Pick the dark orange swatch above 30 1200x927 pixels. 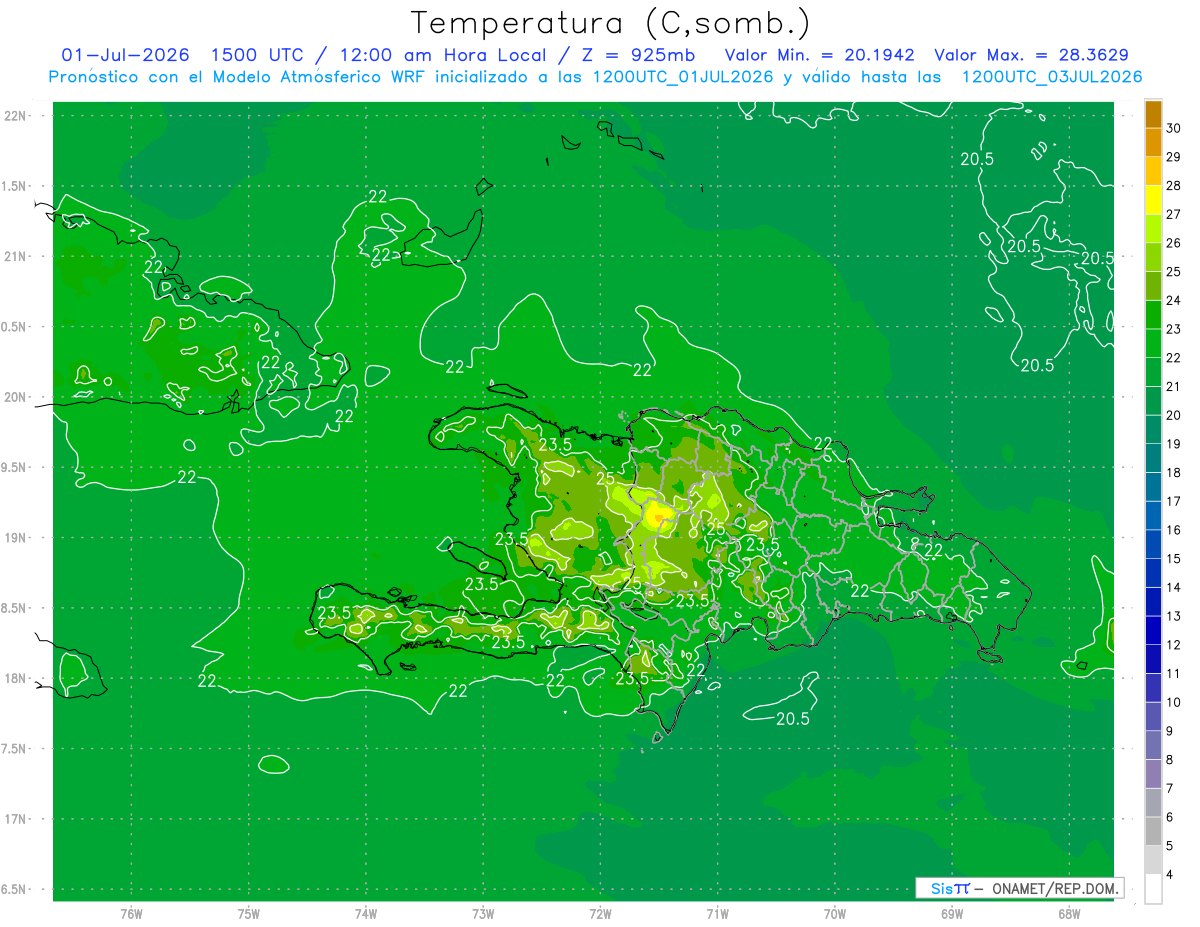tap(1153, 115)
